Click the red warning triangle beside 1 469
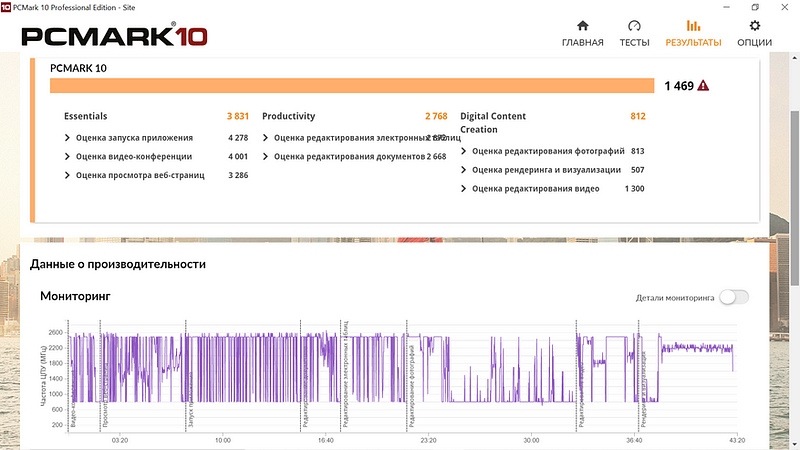The height and width of the screenshot is (450, 800). [703, 86]
